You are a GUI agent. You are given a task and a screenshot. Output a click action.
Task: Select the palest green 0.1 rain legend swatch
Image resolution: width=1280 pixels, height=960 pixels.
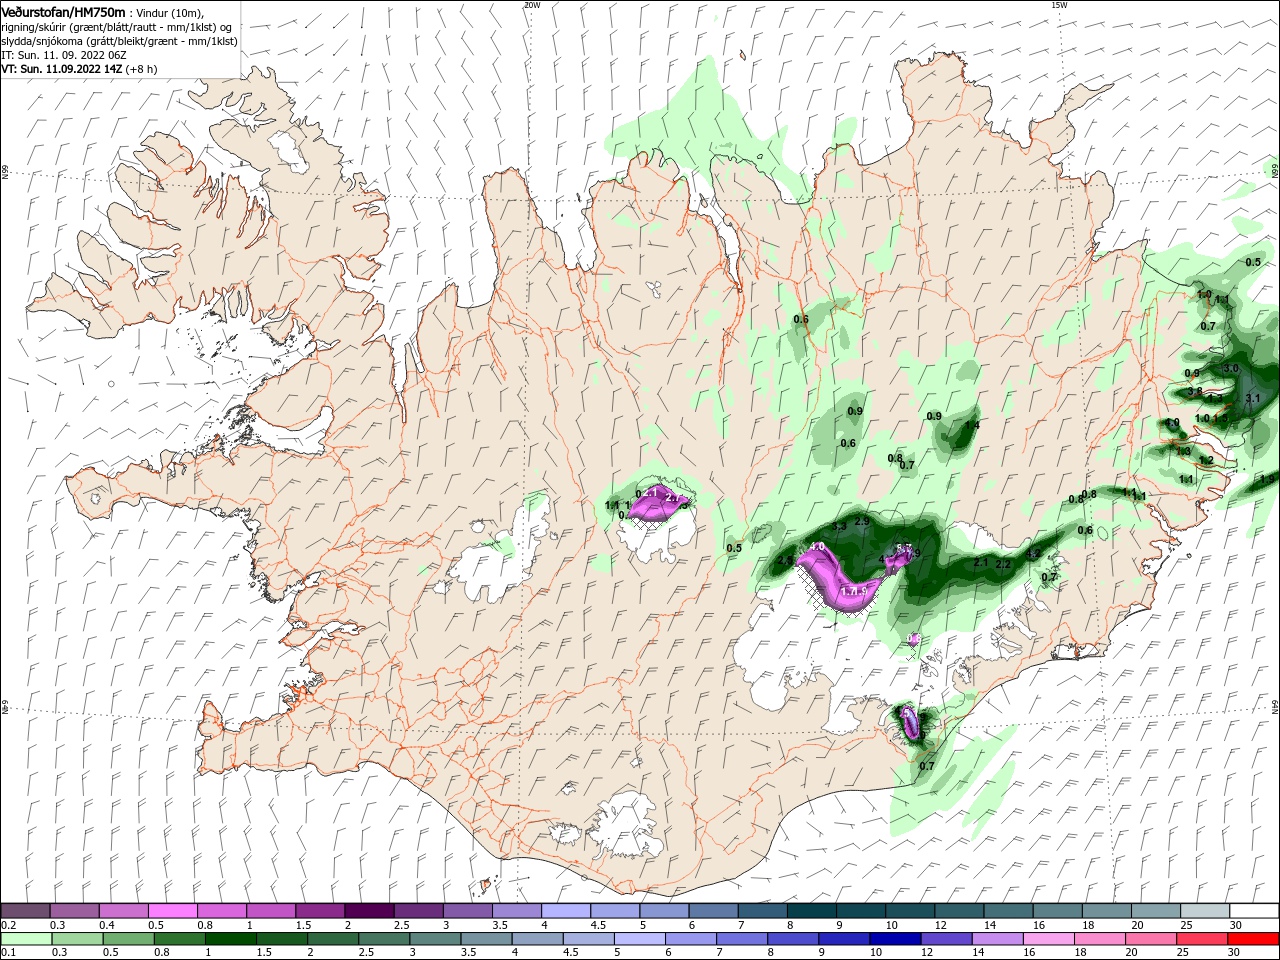click(x=25, y=939)
